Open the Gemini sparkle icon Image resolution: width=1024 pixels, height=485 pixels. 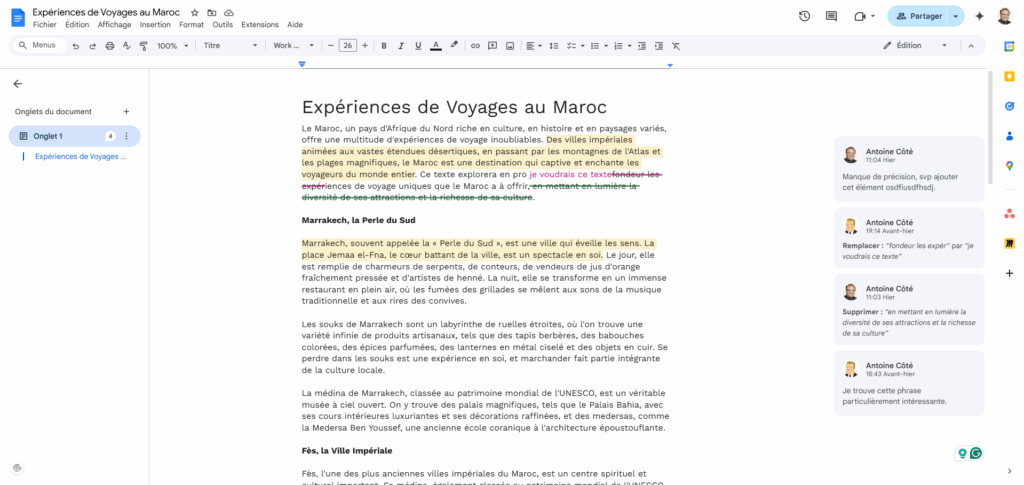click(x=979, y=16)
